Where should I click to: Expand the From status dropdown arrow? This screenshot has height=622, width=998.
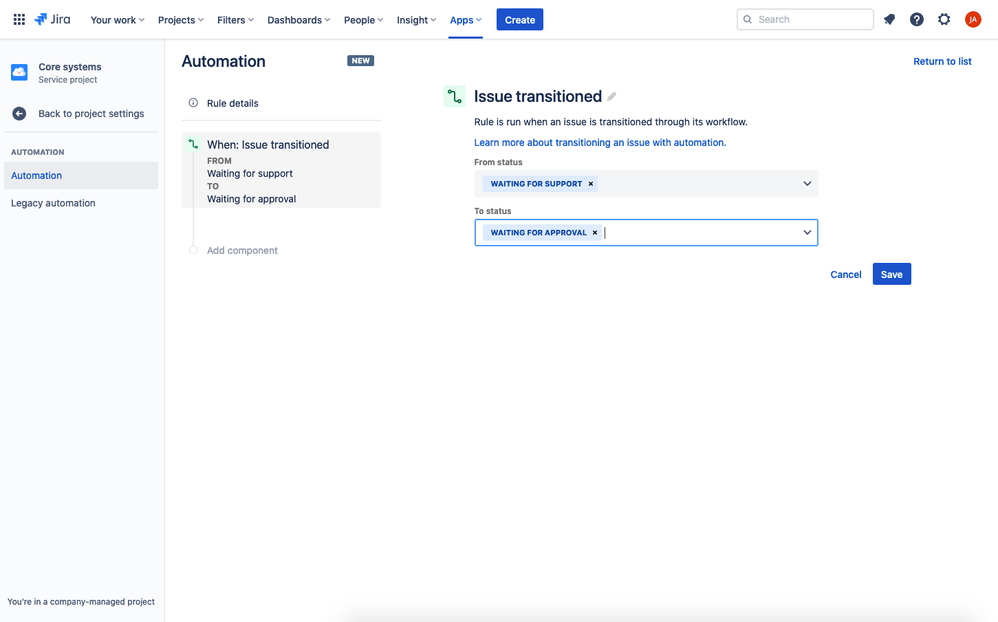pos(807,184)
